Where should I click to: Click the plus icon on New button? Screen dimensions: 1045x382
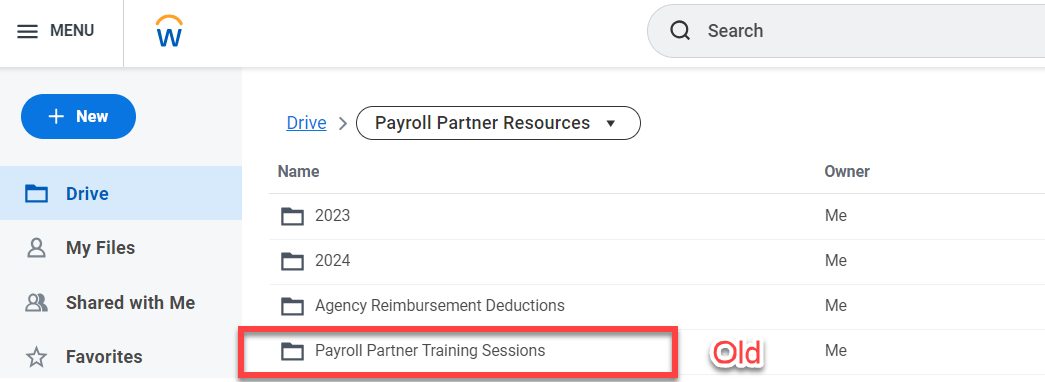pos(57,117)
